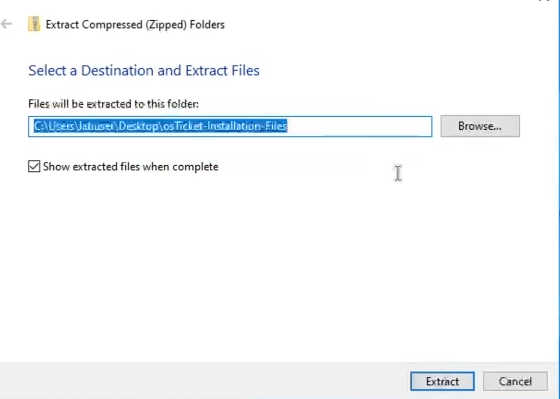This screenshot has height=399, width=560.
Task: Click the back arrow in the title bar
Action: click(6, 24)
